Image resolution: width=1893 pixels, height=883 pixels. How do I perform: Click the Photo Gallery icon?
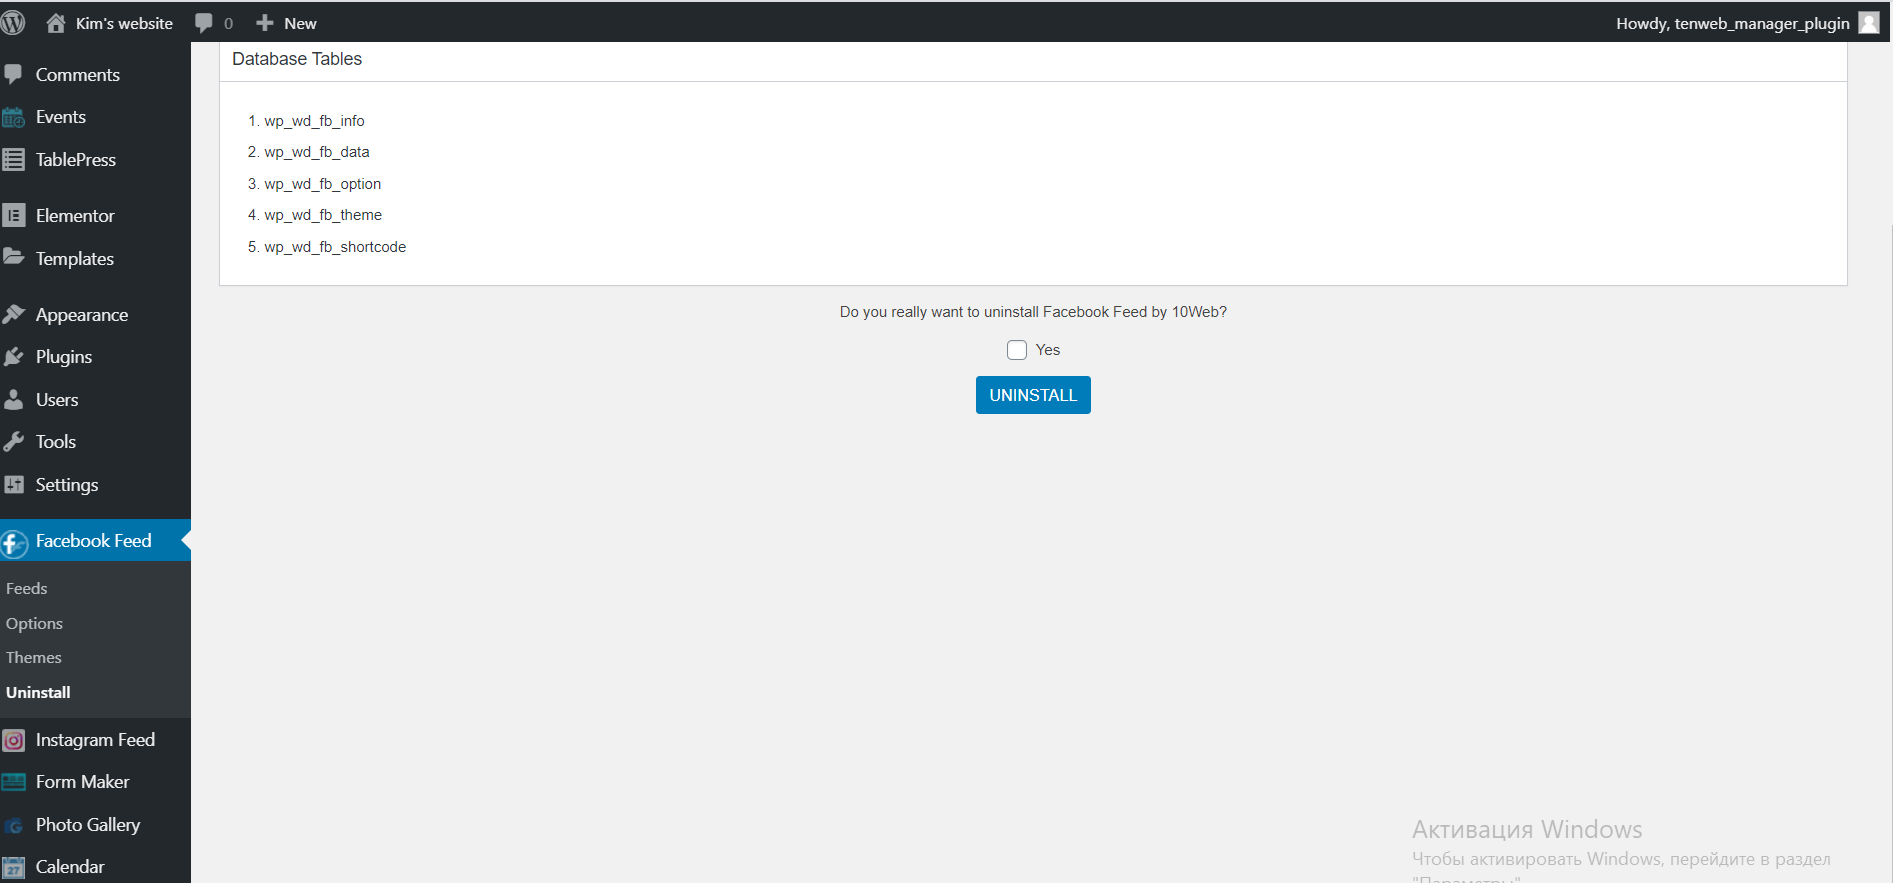tap(14, 825)
